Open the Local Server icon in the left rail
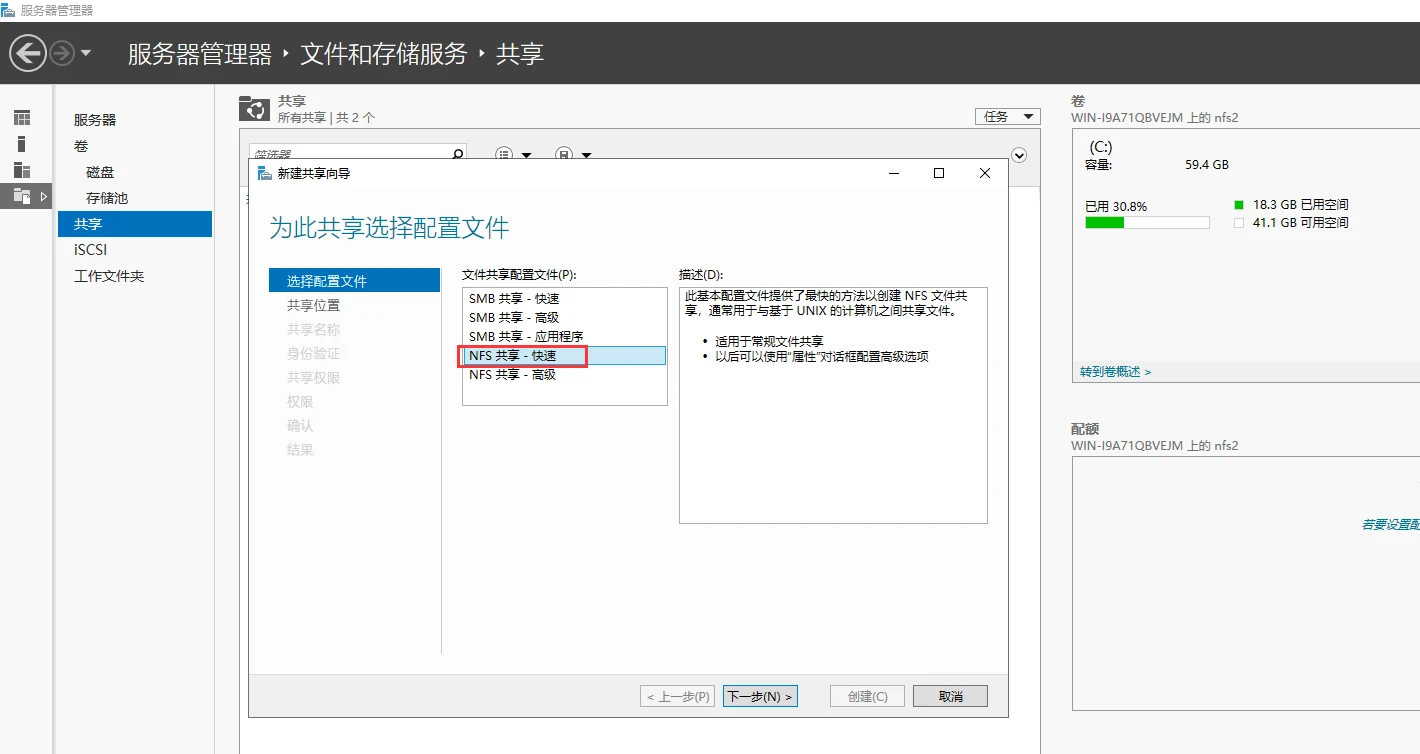 tap(22, 144)
